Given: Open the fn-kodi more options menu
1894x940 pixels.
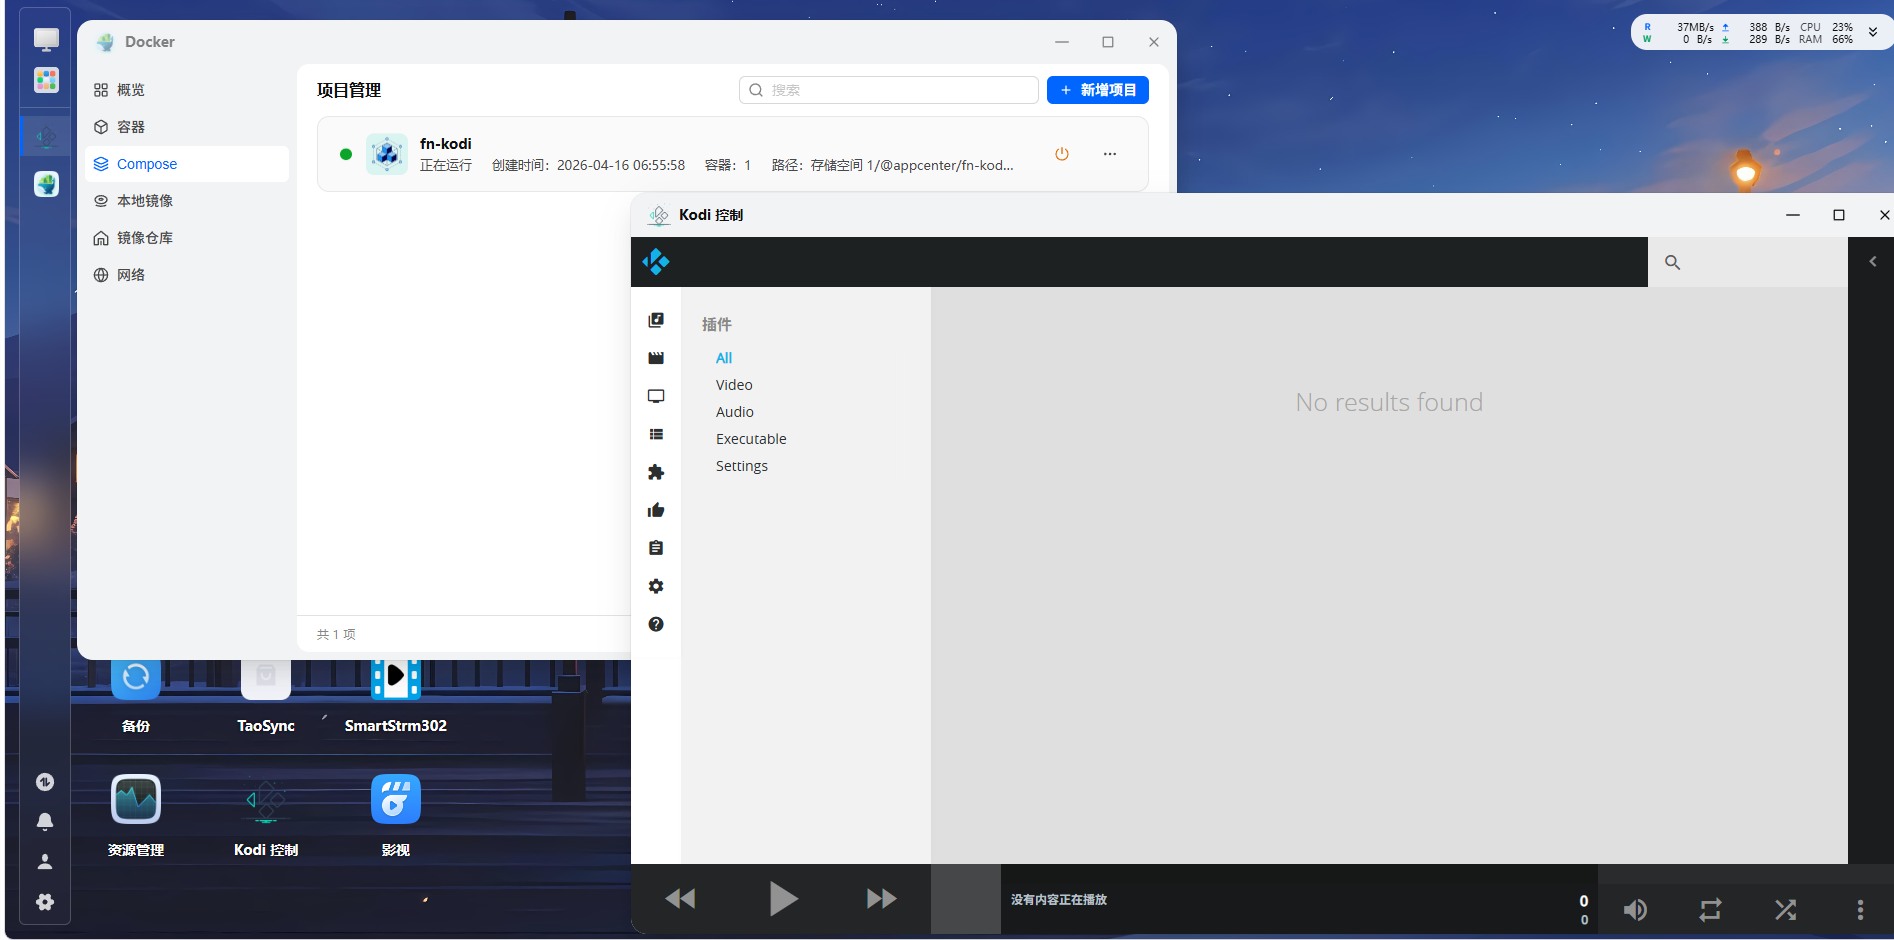Looking at the screenshot, I should pyautogui.click(x=1110, y=154).
